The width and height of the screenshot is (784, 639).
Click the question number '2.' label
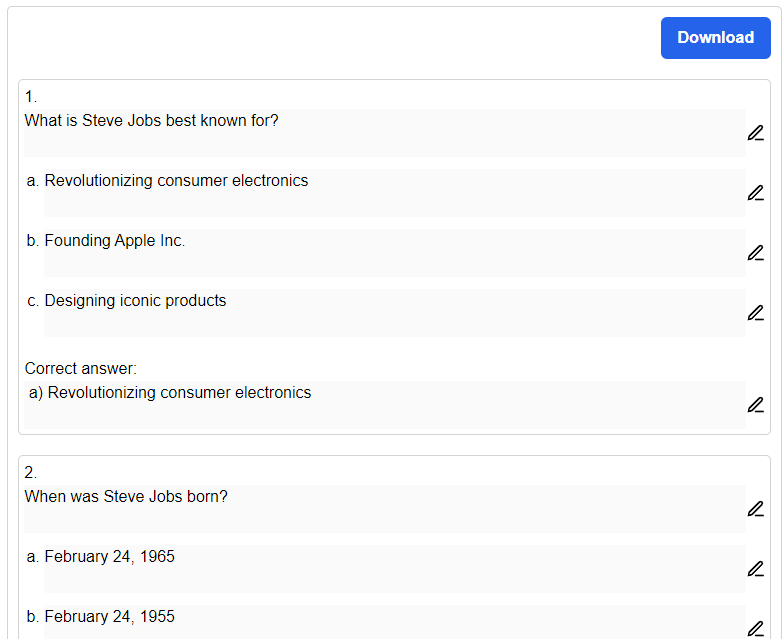coord(31,473)
